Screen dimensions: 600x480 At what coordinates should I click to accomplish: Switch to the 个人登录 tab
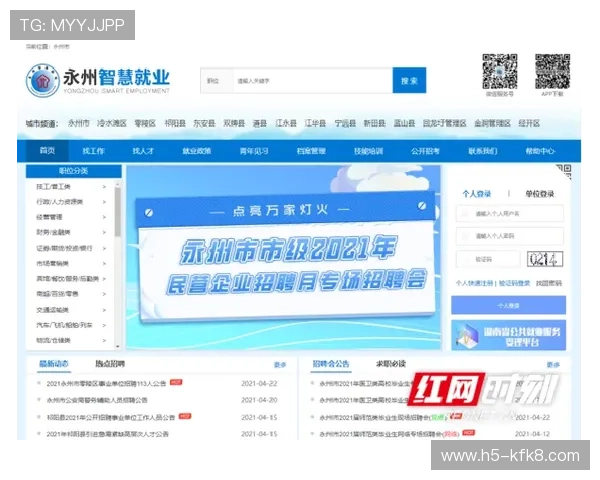click(x=477, y=194)
